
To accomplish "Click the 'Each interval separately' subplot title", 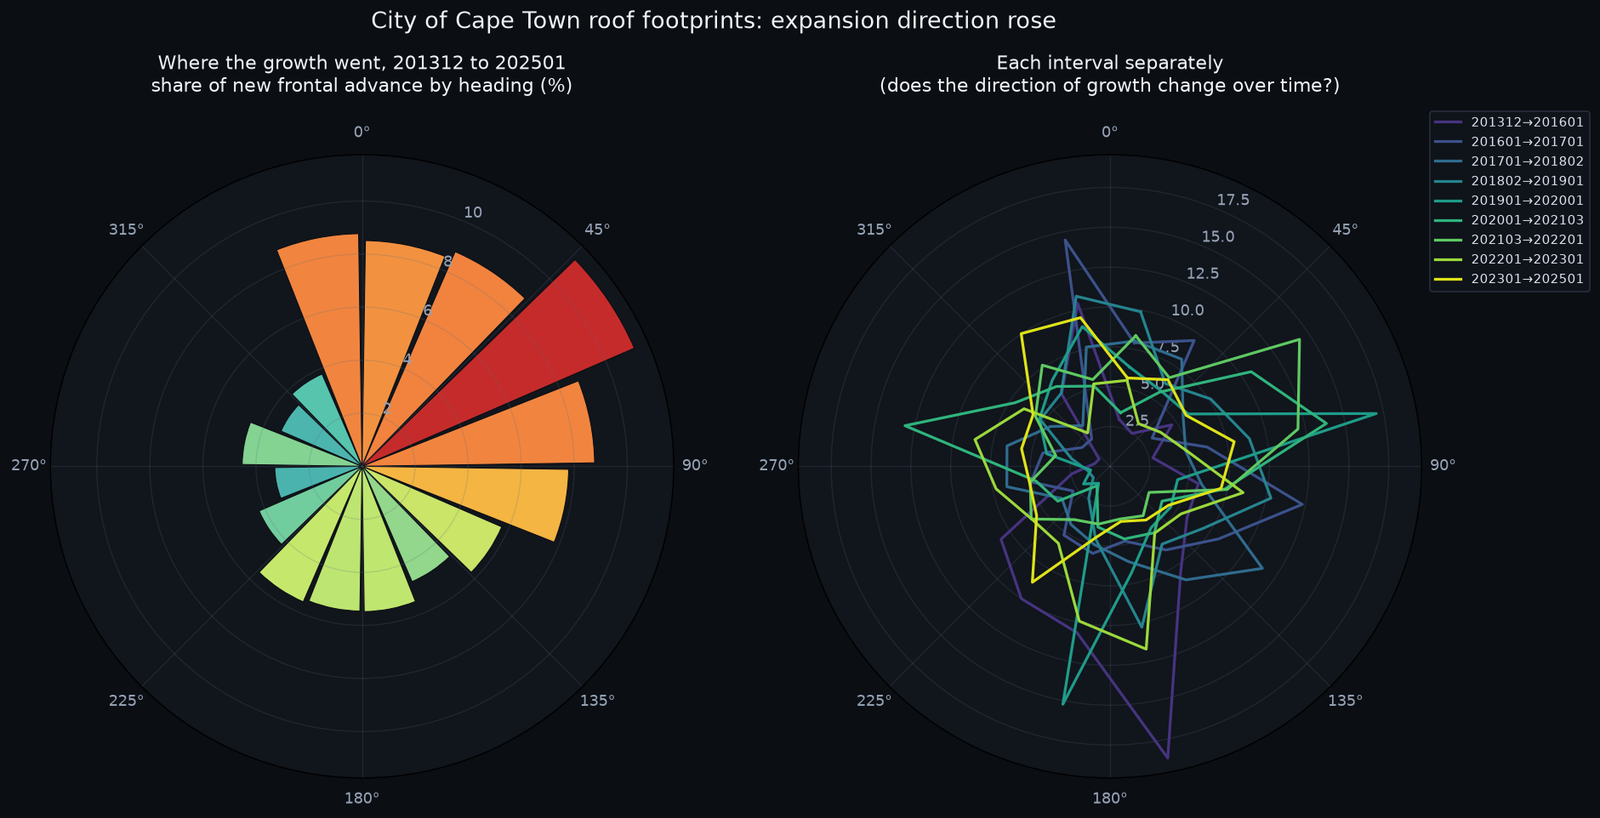I will pos(1110,74).
